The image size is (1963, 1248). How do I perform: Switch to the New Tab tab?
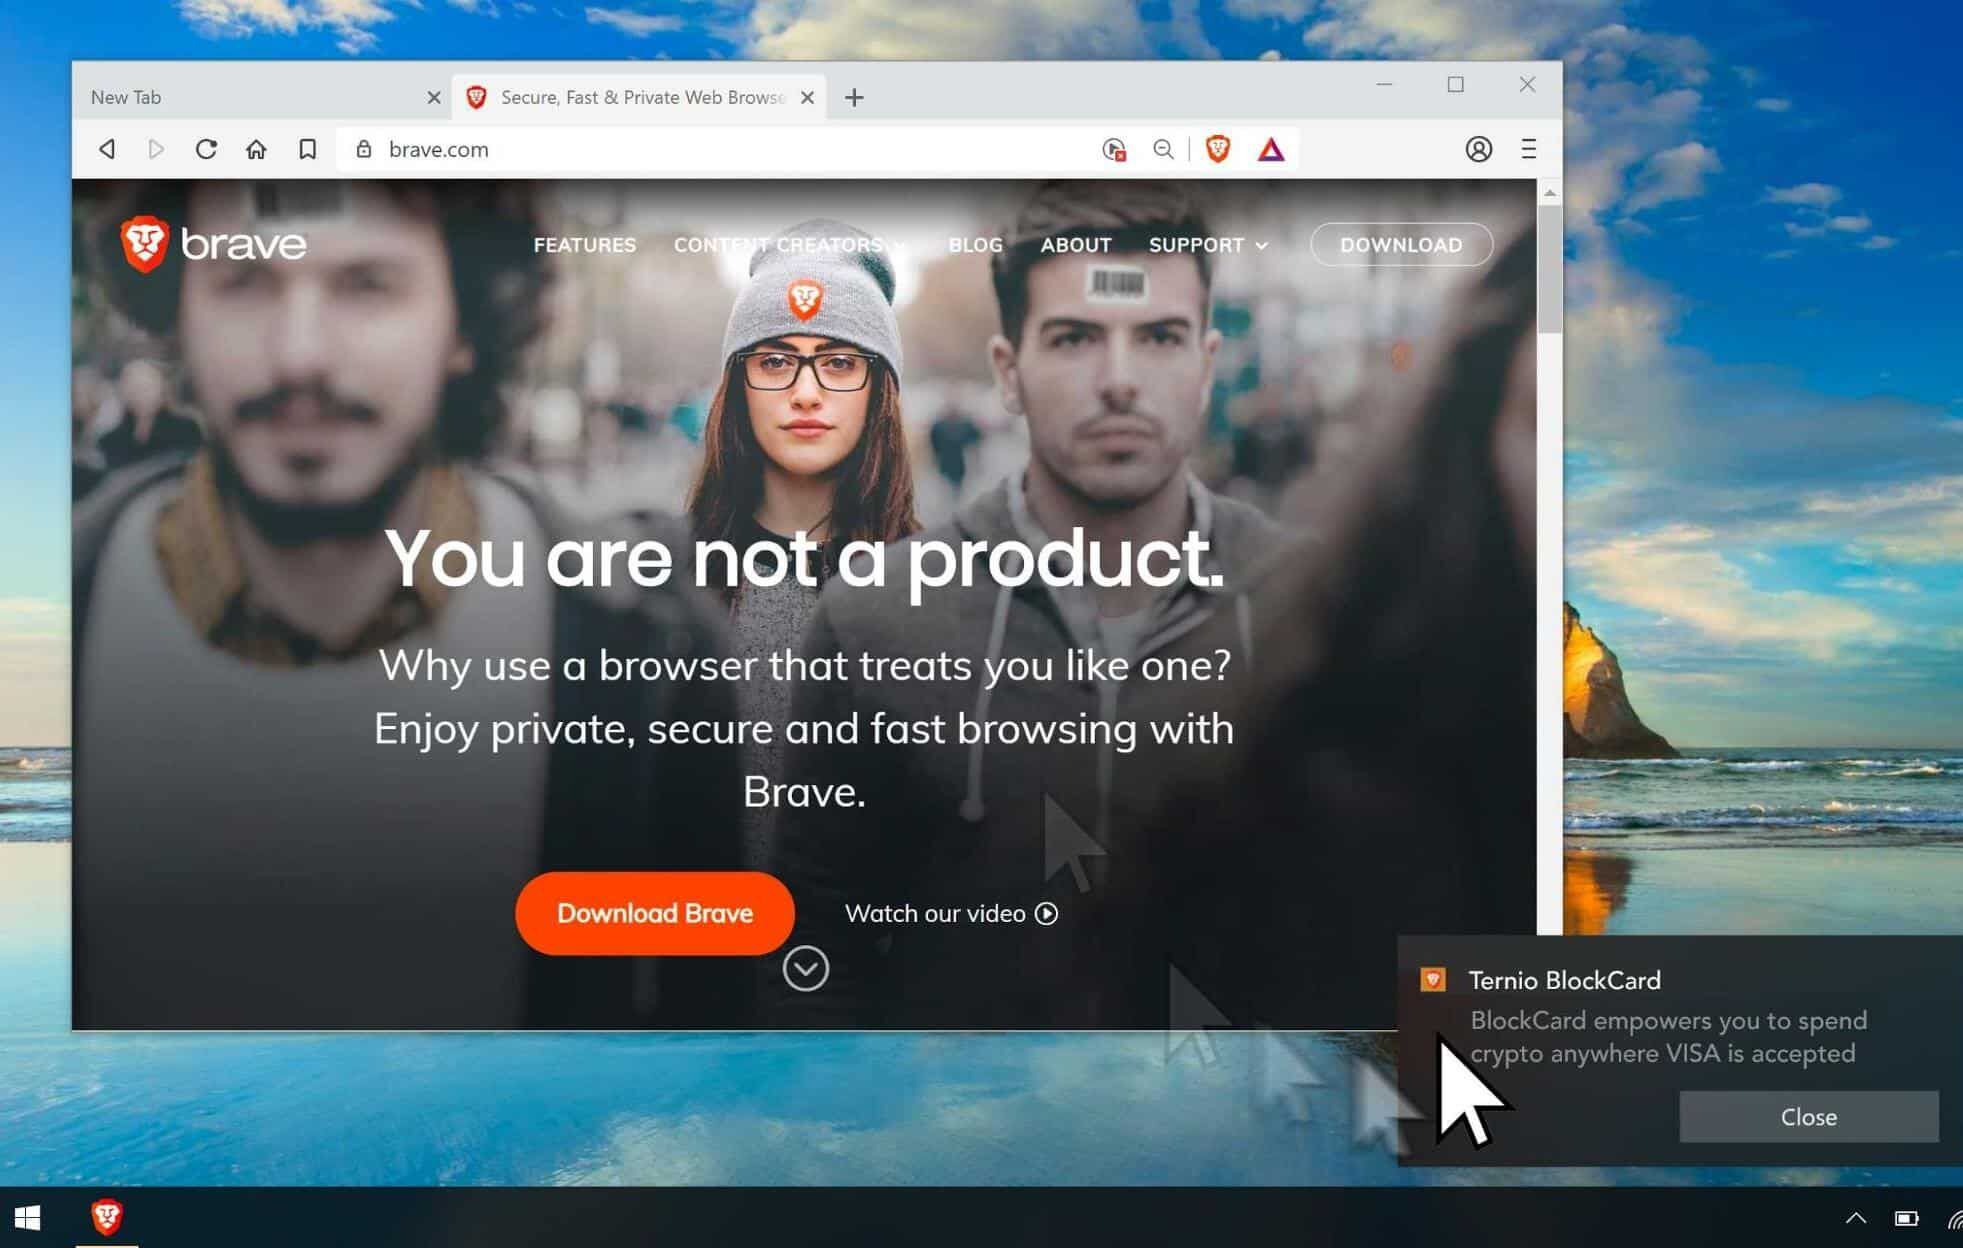[262, 97]
